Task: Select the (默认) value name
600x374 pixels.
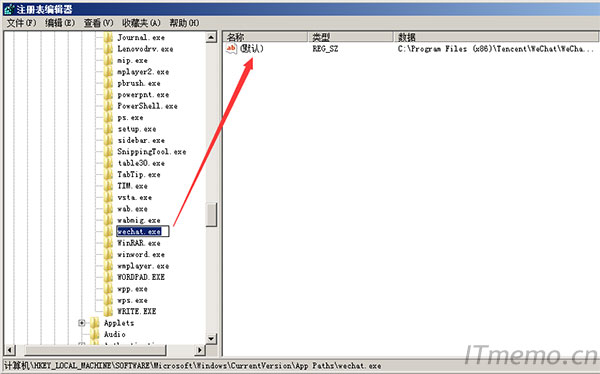Action: tap(252, 49)
